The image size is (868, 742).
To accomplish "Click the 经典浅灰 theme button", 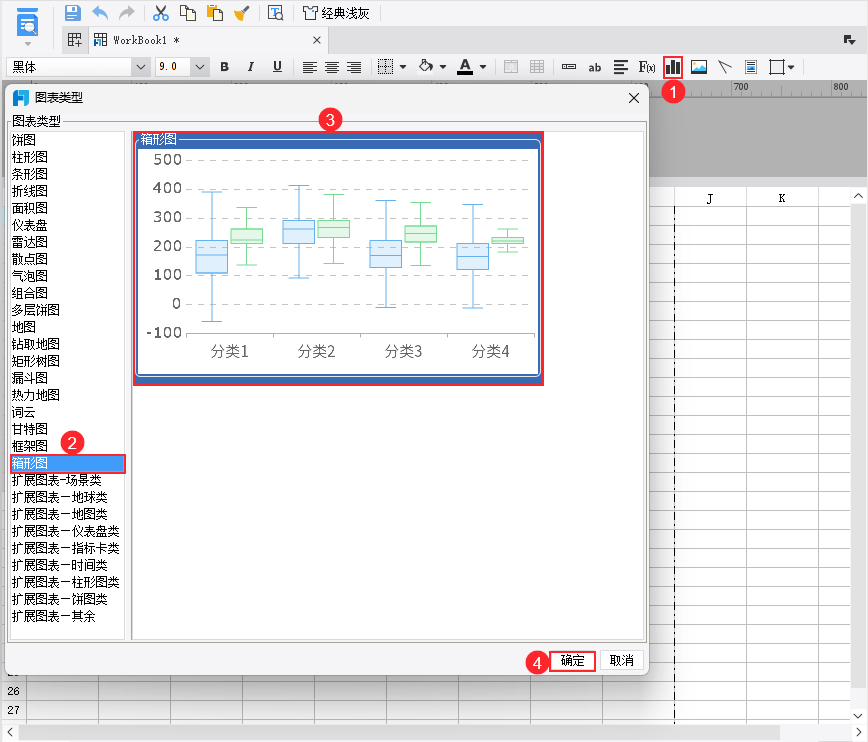I will point(336,13).
